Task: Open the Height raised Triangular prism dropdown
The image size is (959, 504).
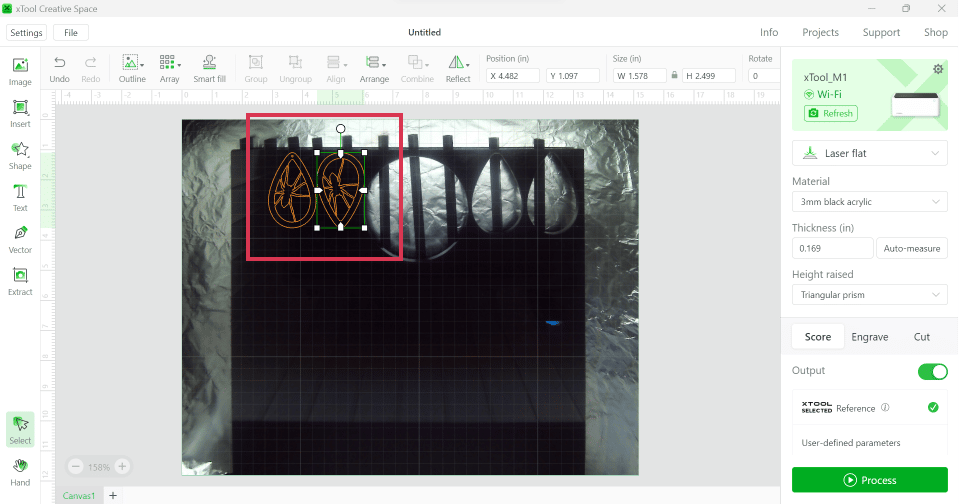Action: [869, 294]
